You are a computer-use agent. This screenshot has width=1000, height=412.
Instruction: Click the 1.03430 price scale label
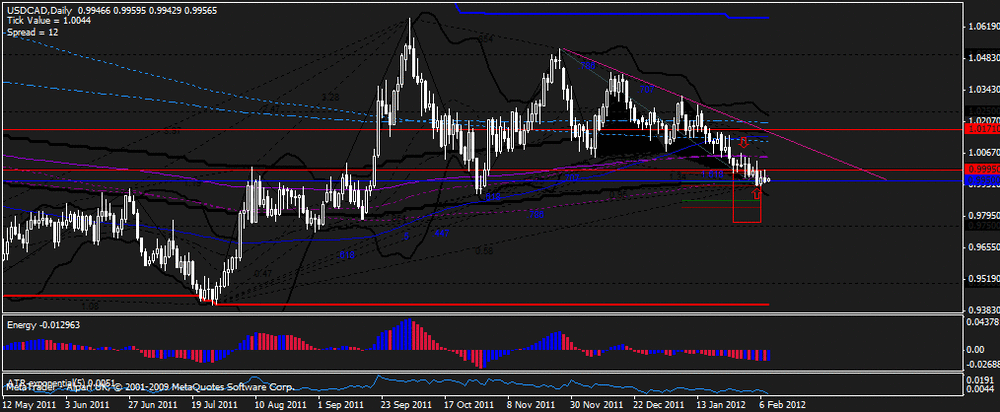coord(983,89)
